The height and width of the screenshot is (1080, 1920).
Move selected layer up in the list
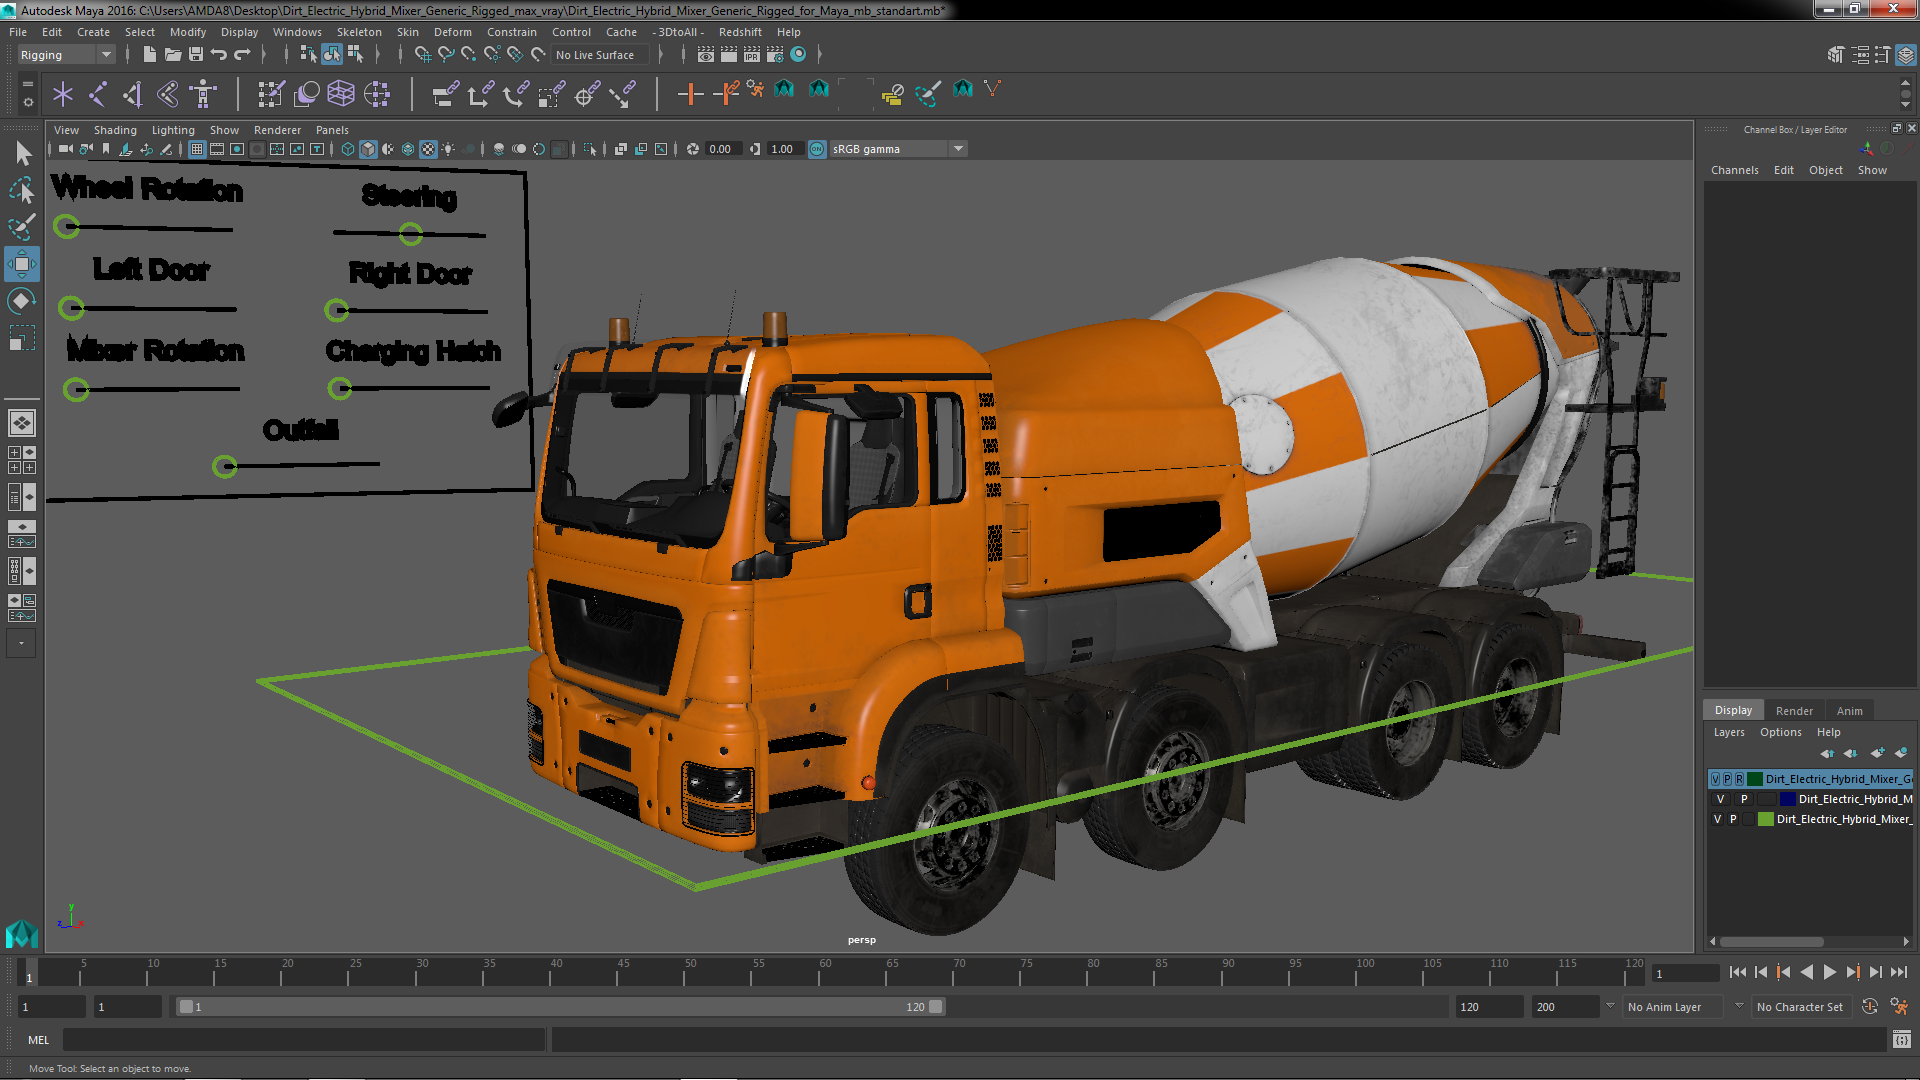coord(1828,753)
